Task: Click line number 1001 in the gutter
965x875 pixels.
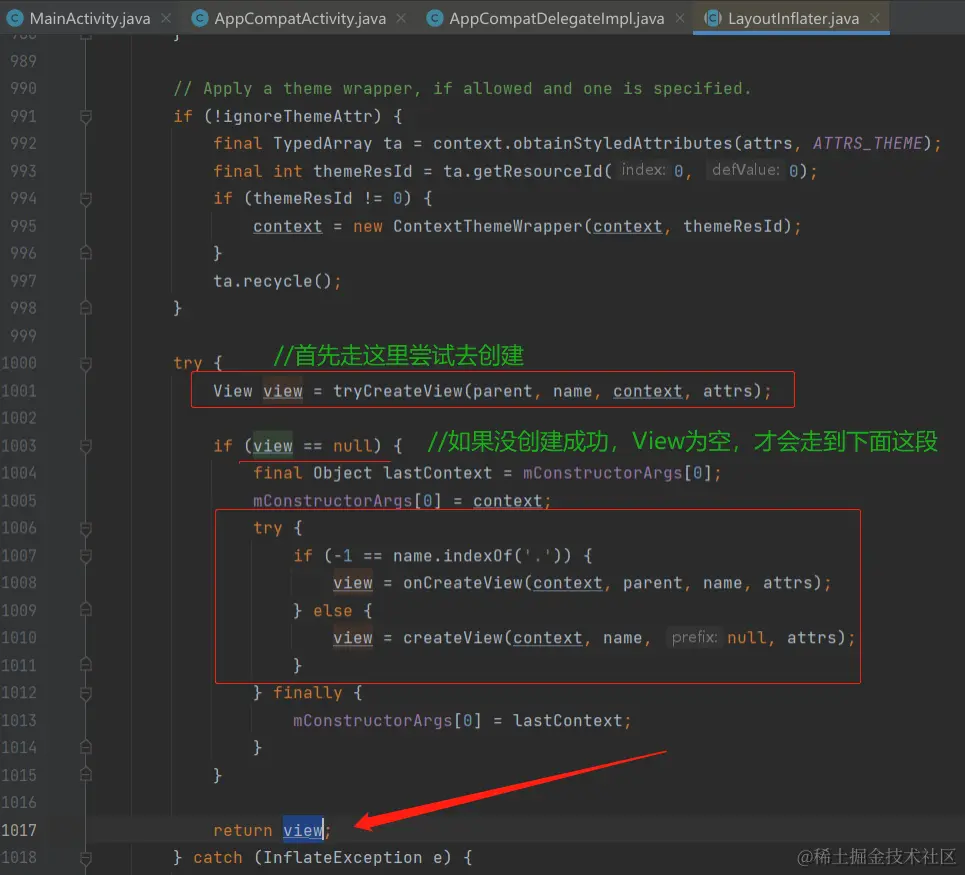Action: [19, 391]
